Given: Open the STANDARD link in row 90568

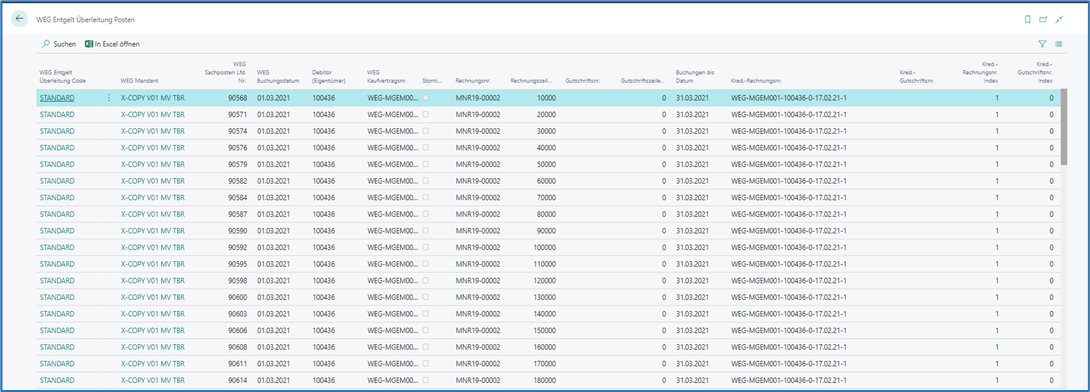Looking at the screenshot, I should point(57,98).
